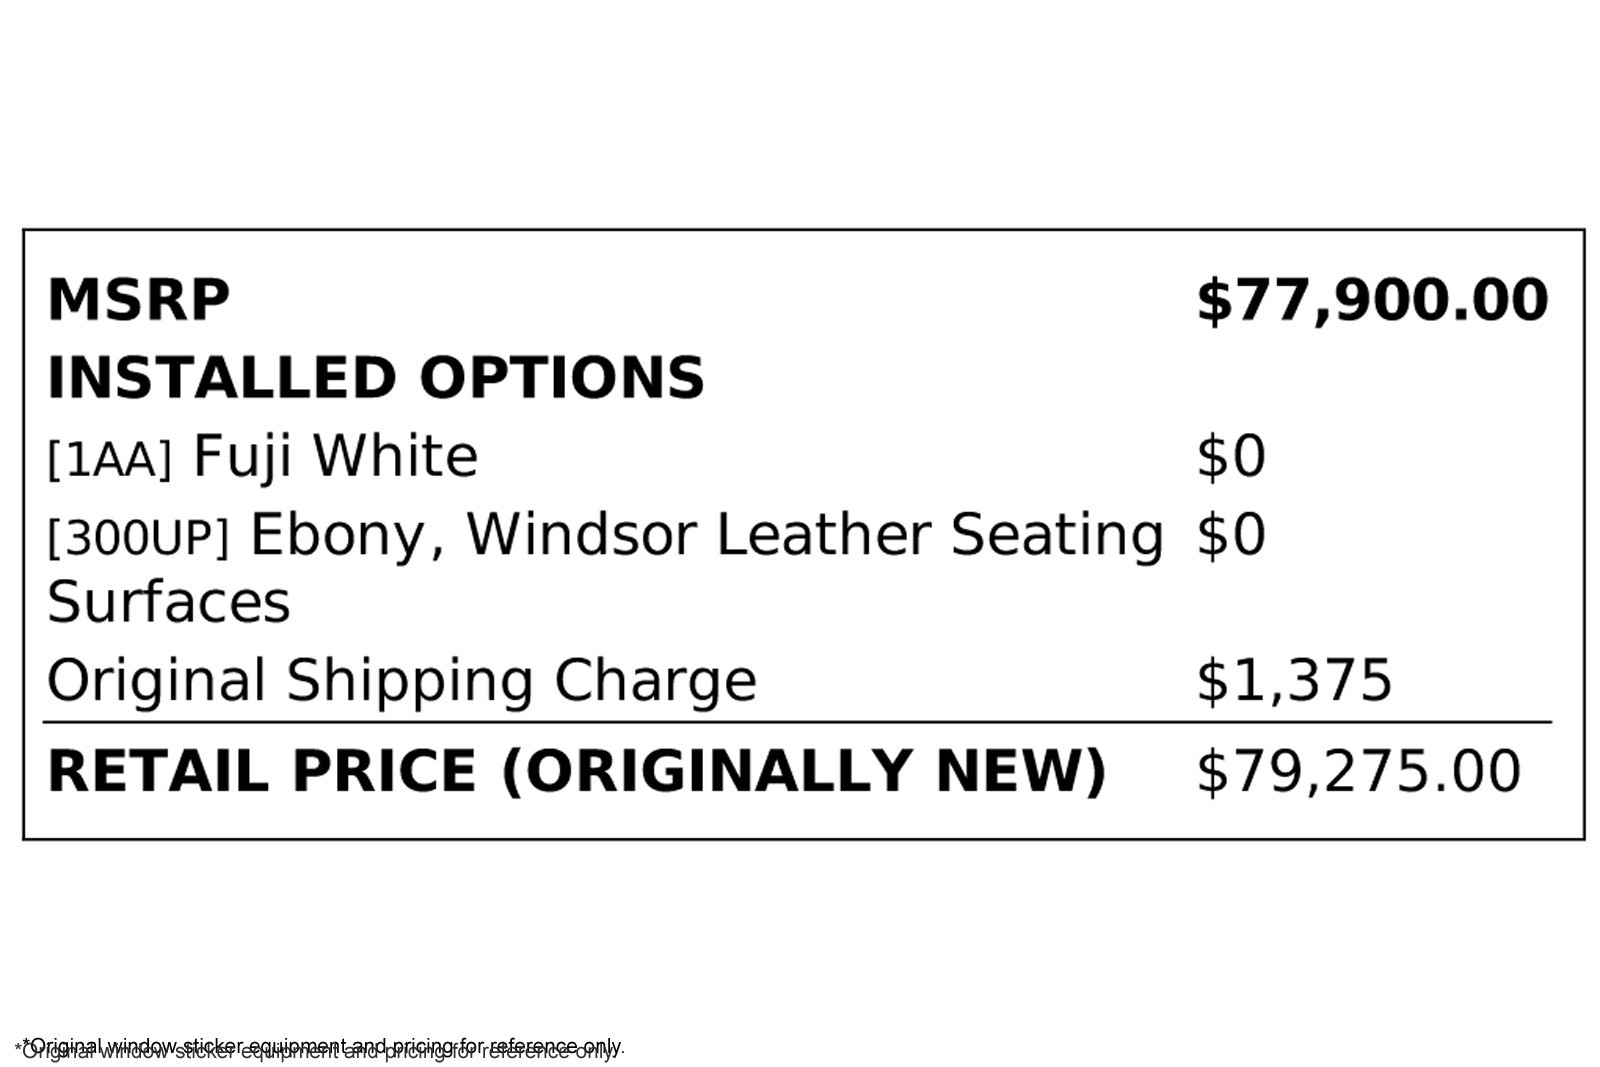Click the Windsor Leather Seating text

(814, 534)
